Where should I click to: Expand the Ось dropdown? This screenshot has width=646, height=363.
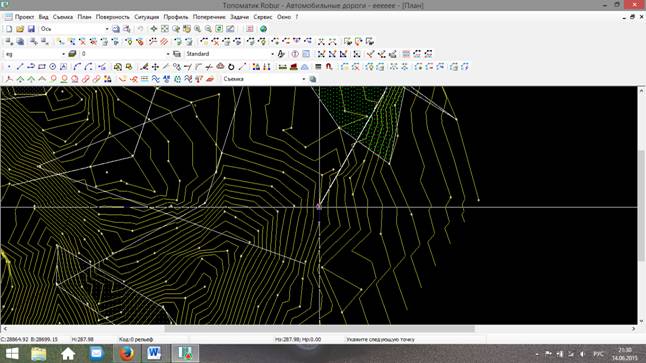(x=74, y=29)
